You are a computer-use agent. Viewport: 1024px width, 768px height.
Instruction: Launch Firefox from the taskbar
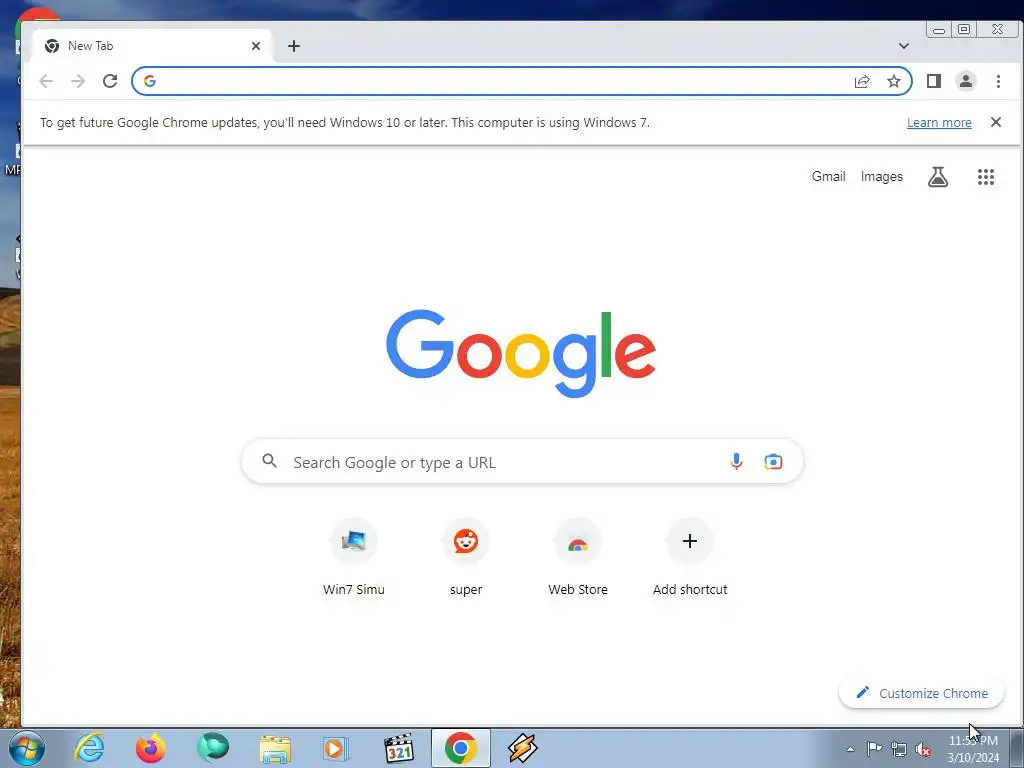[x=150, y=748]
